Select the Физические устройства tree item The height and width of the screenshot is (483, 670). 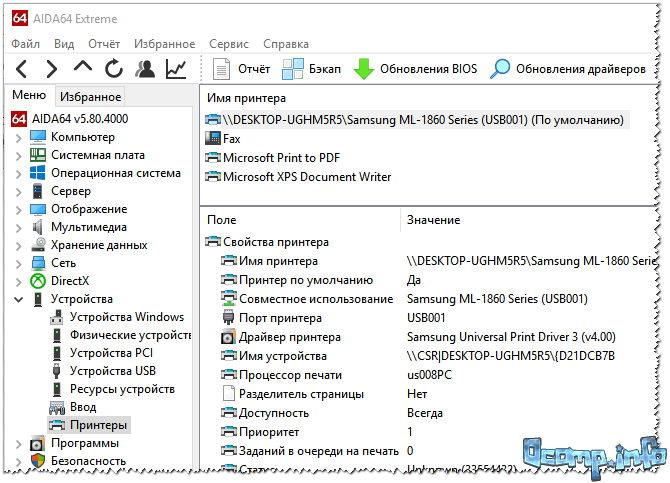point(130,335)
